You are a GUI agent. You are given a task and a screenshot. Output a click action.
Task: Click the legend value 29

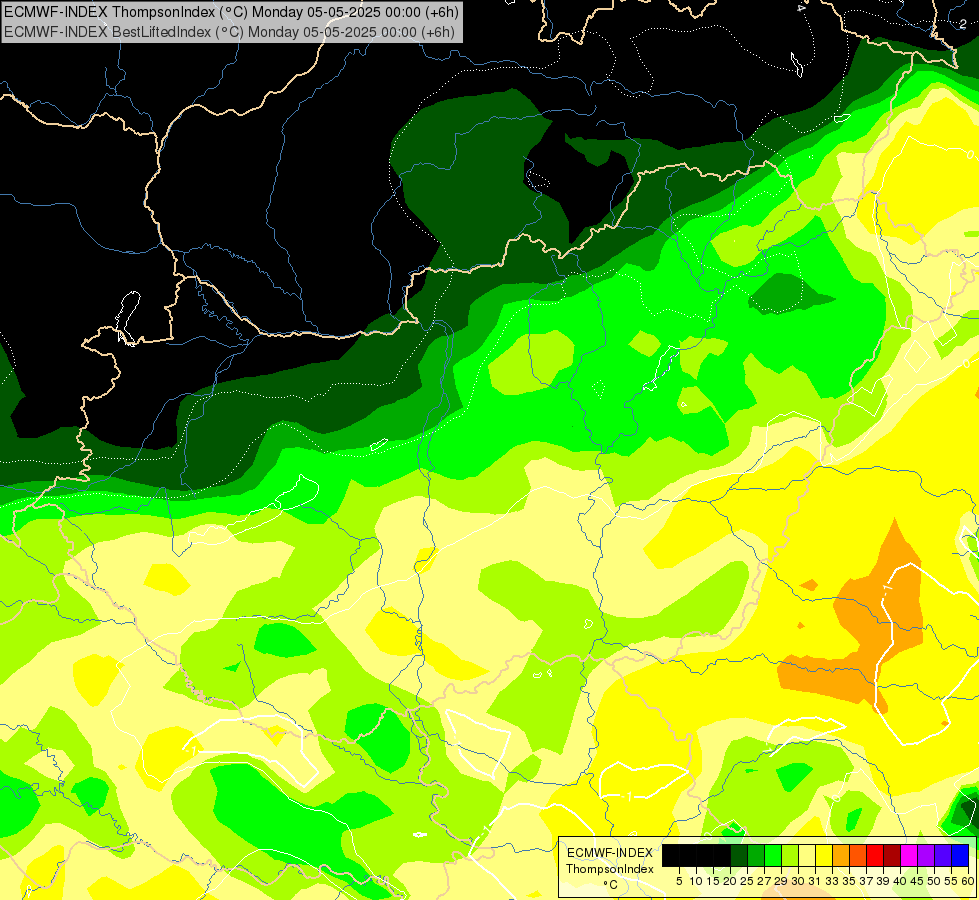781,881
